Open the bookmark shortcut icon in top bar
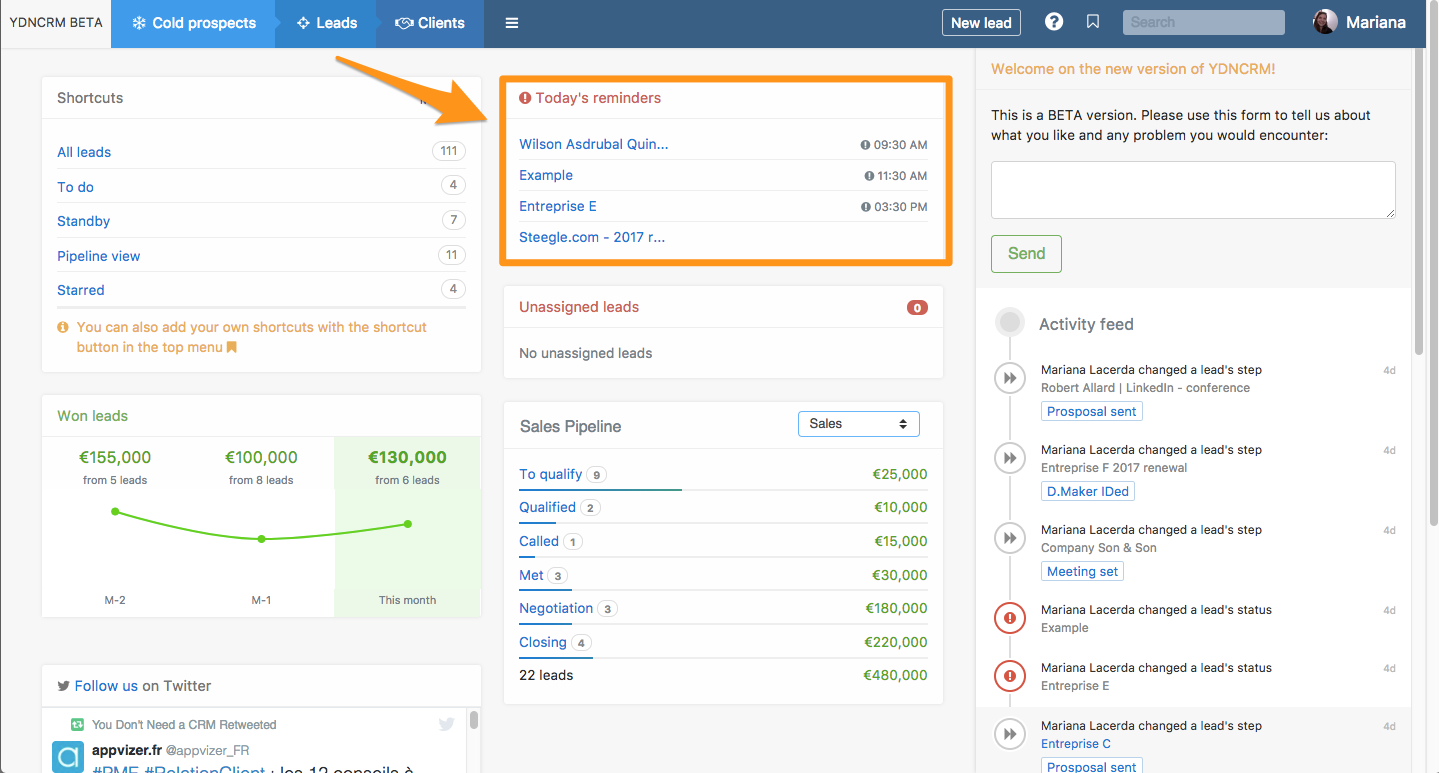Viewport: 1439px width, 773px height. coord(1093,22)
